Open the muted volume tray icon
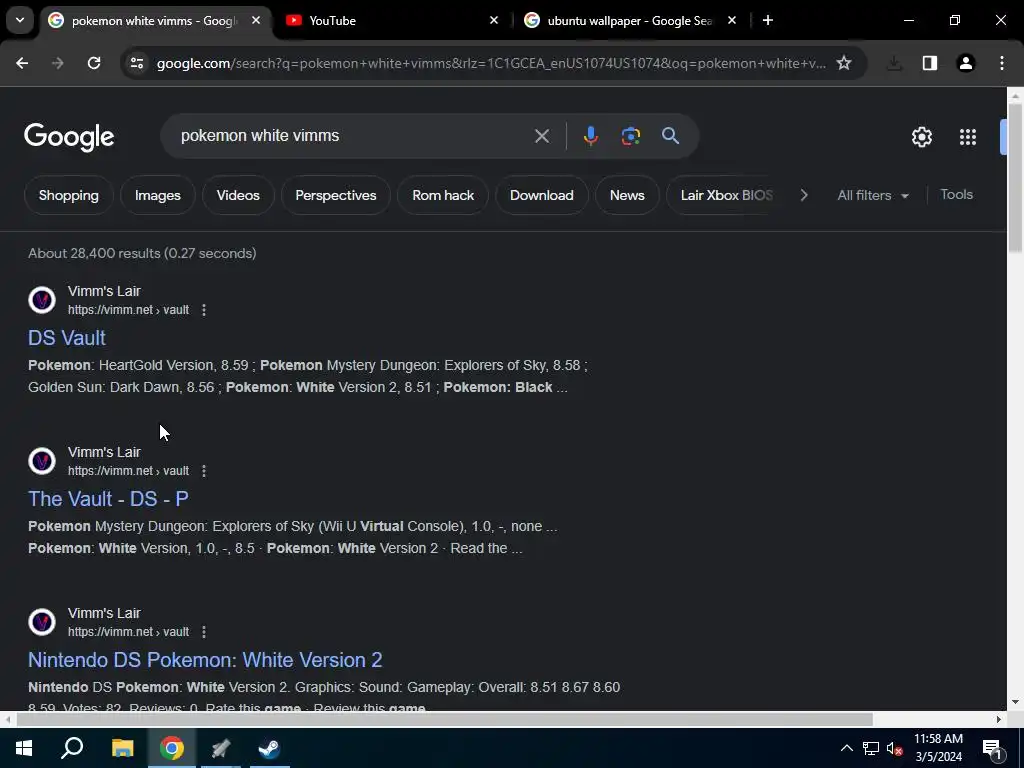 click(x=895, y=748)
